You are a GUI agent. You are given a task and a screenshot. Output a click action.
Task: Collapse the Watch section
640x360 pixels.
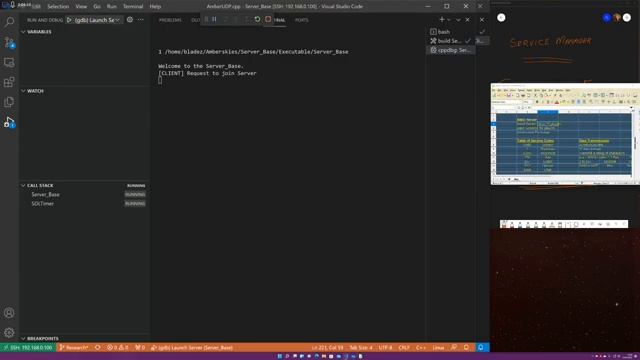[x=85, y=91]
